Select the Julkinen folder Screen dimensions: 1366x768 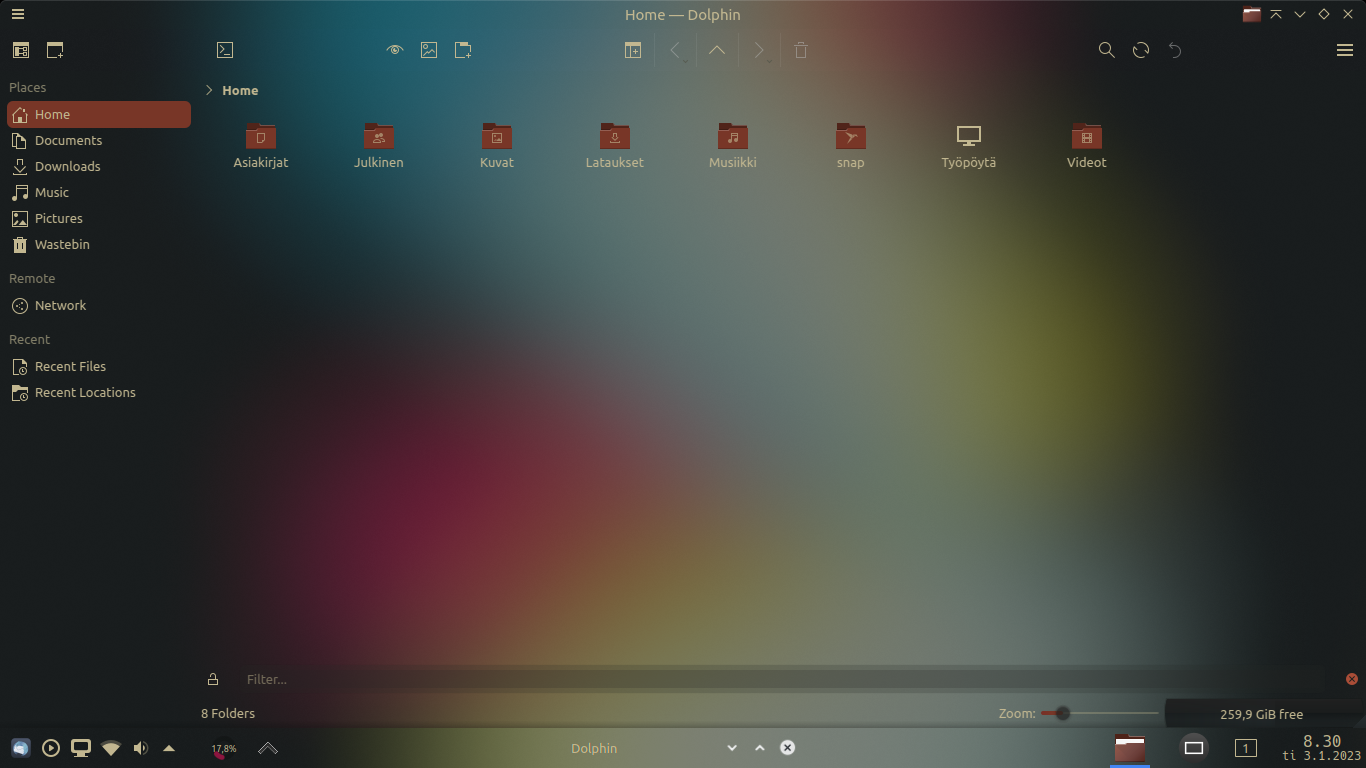click(379, 146)
